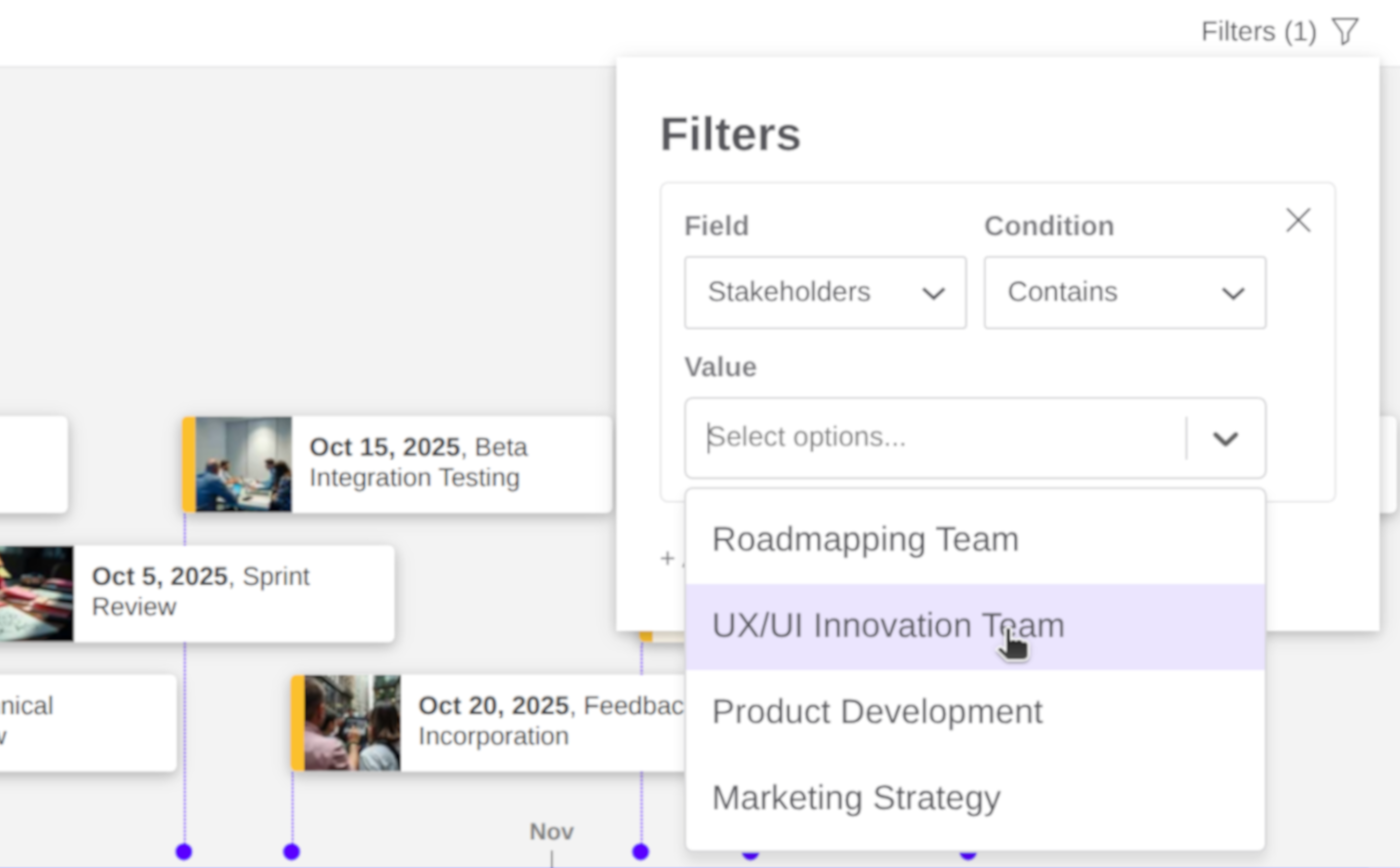Select Roadmapping Team from the list
This screenshot has height=868, width=1400.
pyautogui.click(x=865, y=539)
